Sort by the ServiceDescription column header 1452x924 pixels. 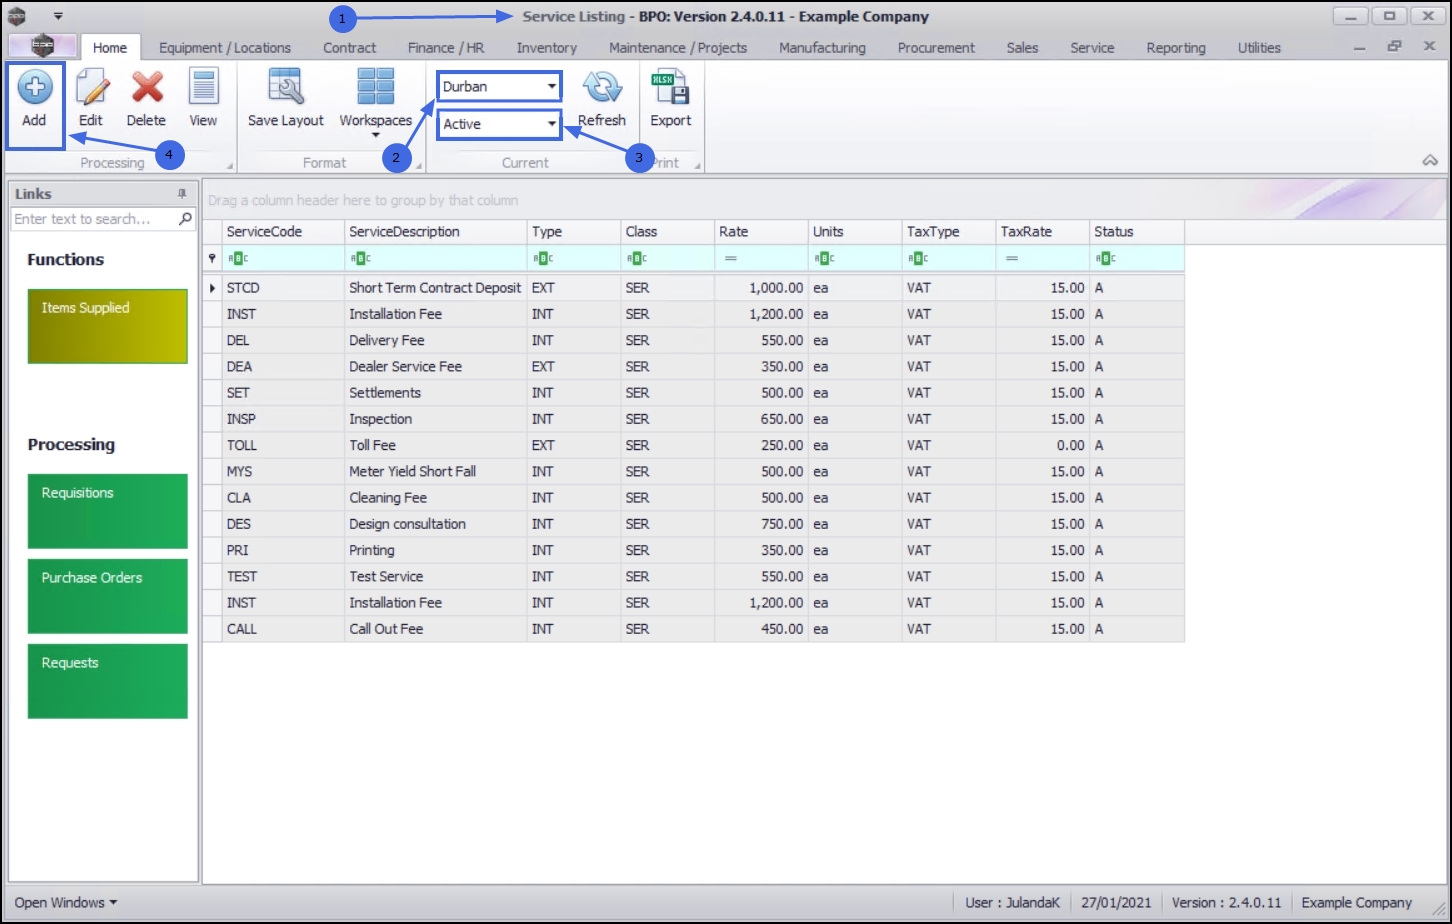435,231
